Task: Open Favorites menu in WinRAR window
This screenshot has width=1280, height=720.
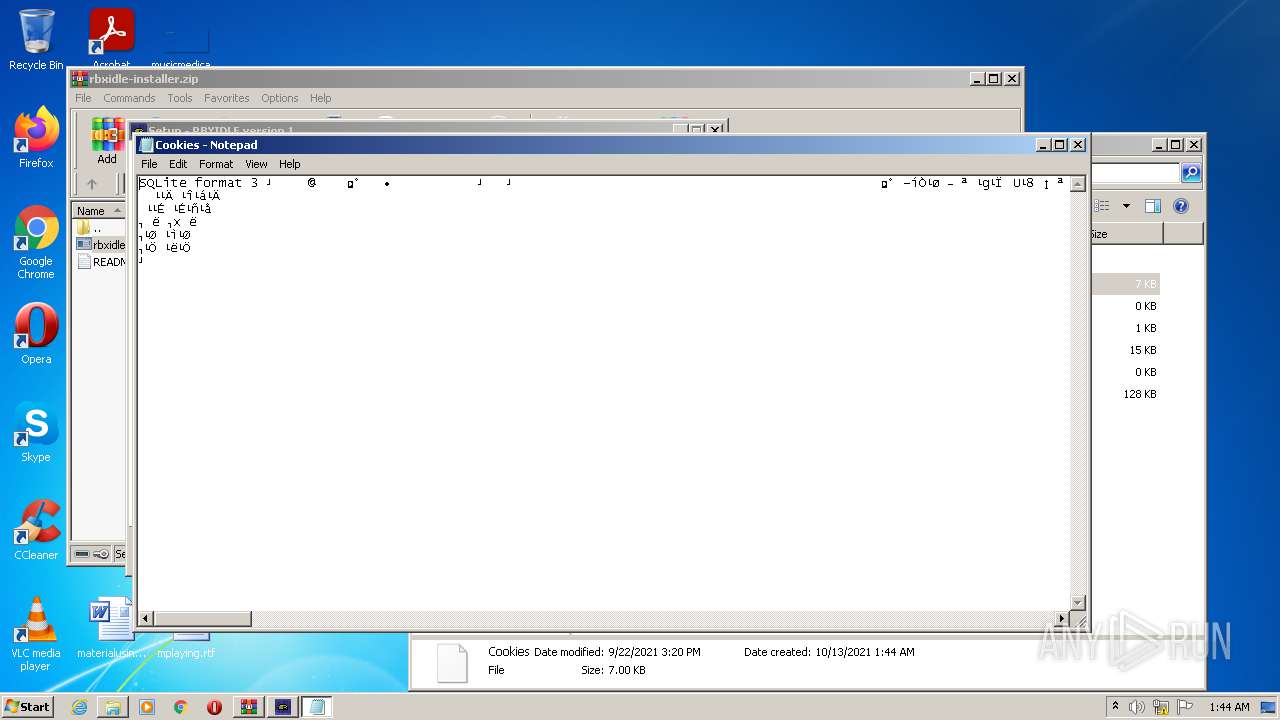Action: point(227,98)
